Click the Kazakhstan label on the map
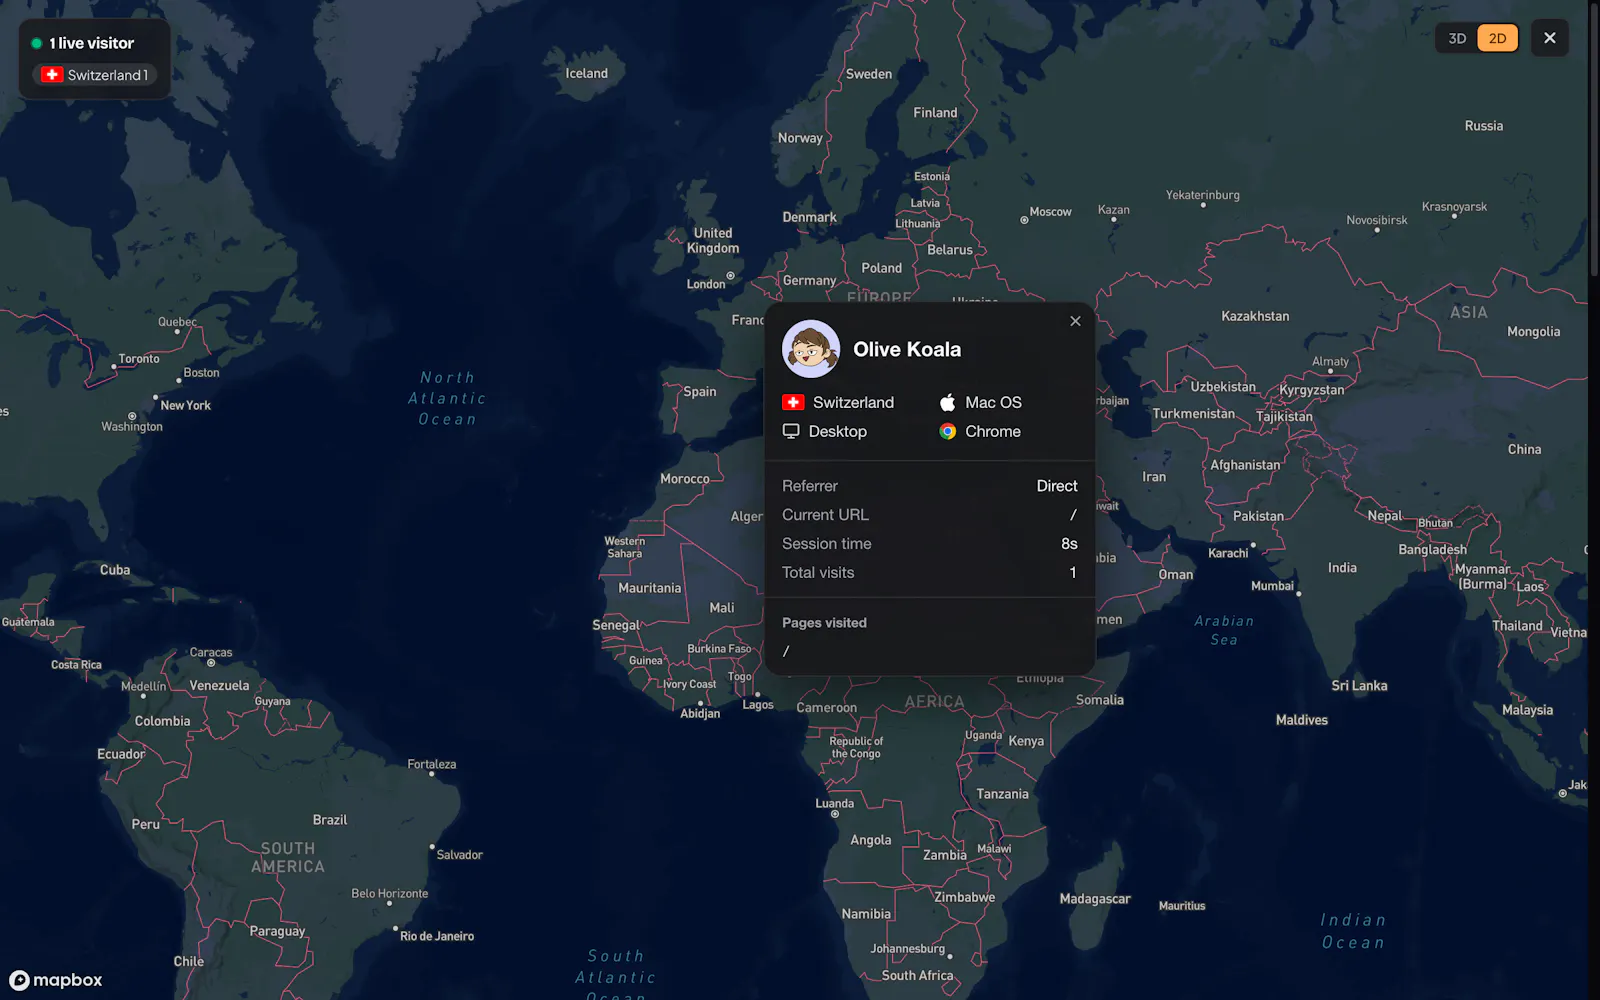This screenshot has height=1000, width=1600. 1255,316
